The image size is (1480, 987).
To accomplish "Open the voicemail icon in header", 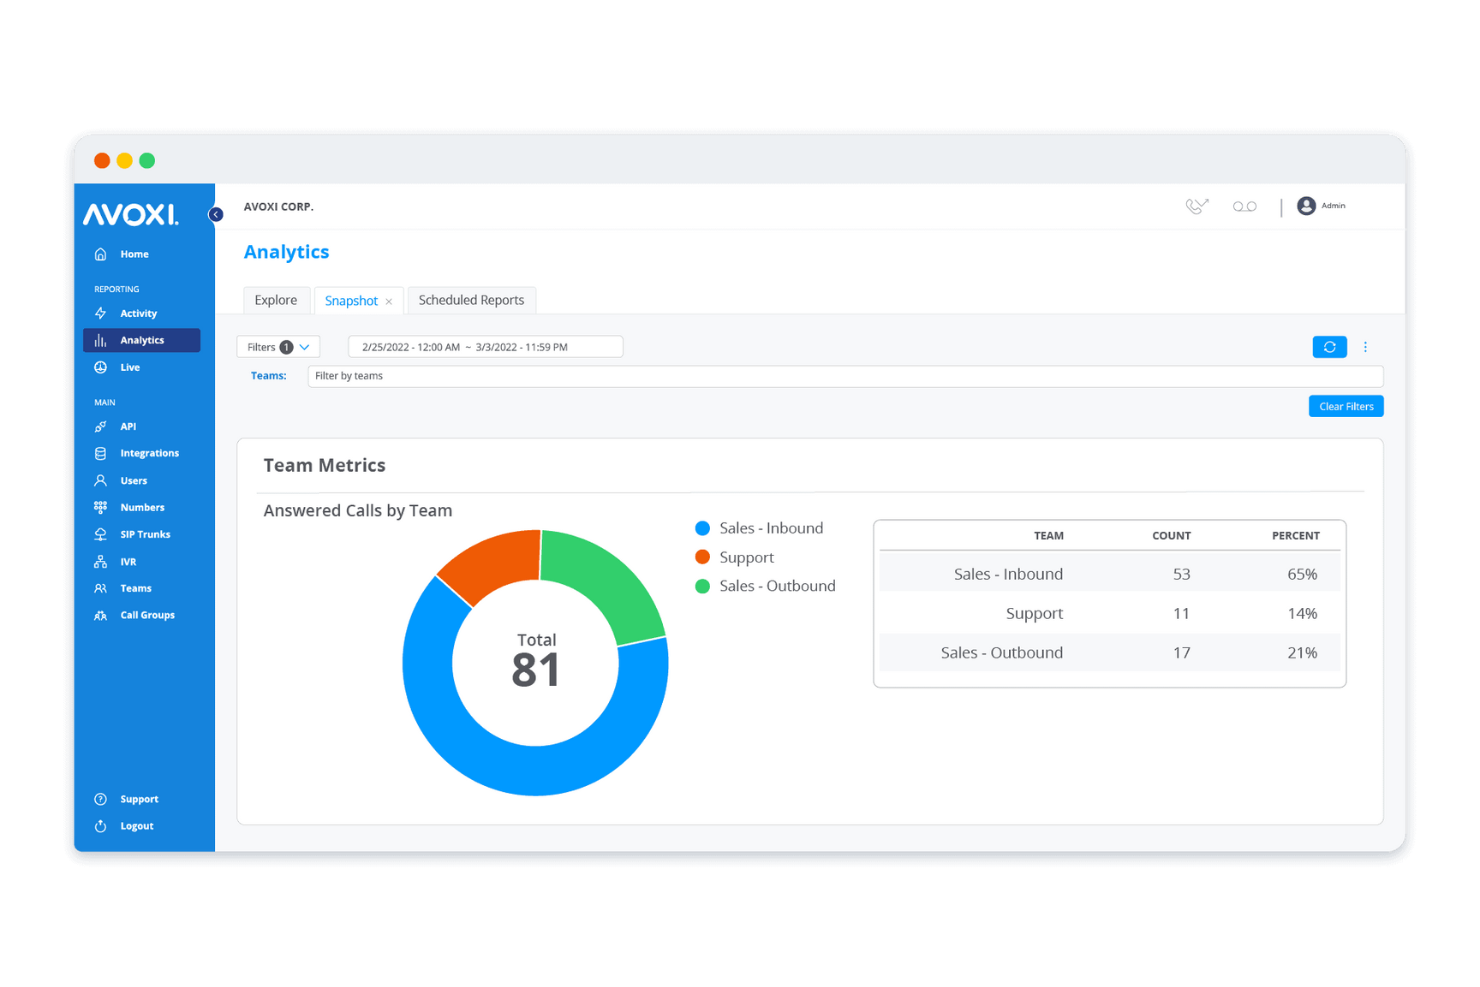I will [1244, 206].
